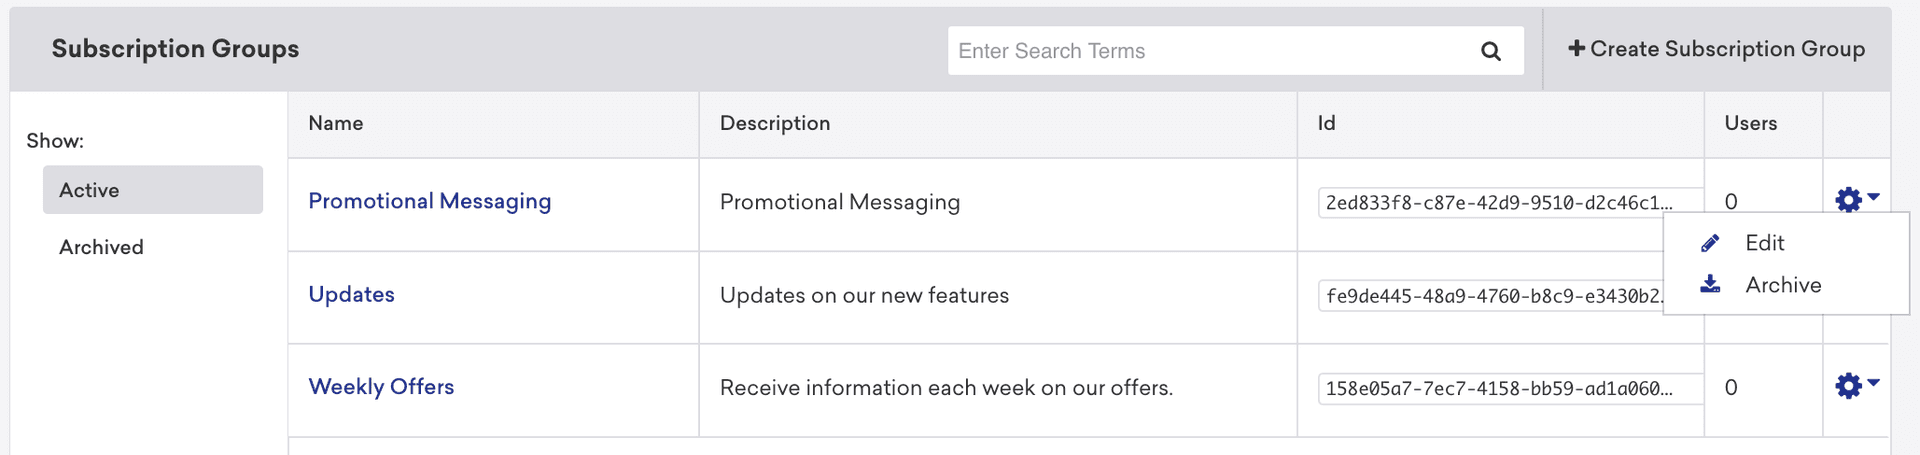Focus the Enter Search Terms field

1210,51
